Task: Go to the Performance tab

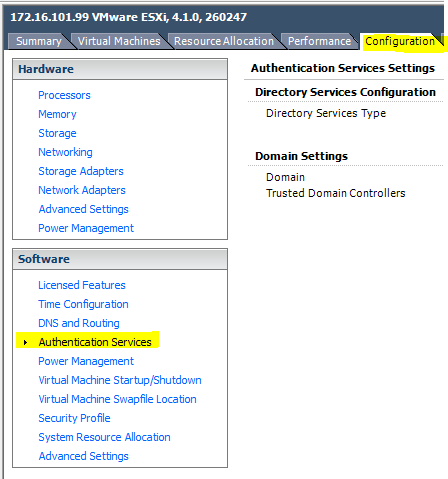Action: pos(319,41)
